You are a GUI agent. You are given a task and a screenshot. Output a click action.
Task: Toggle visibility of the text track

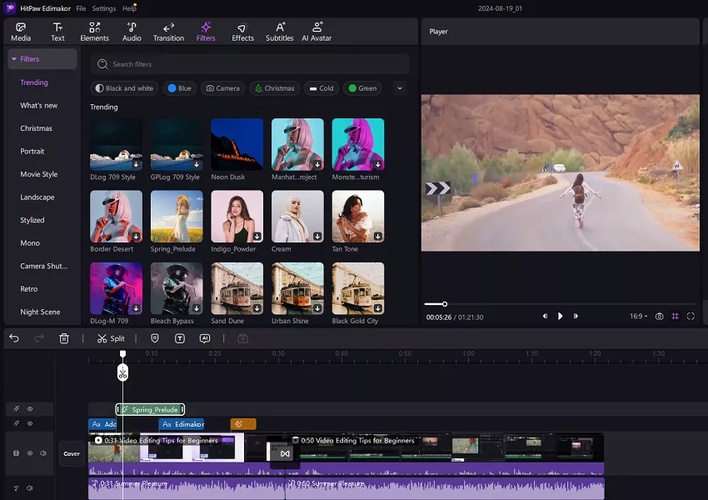[30, 424]
